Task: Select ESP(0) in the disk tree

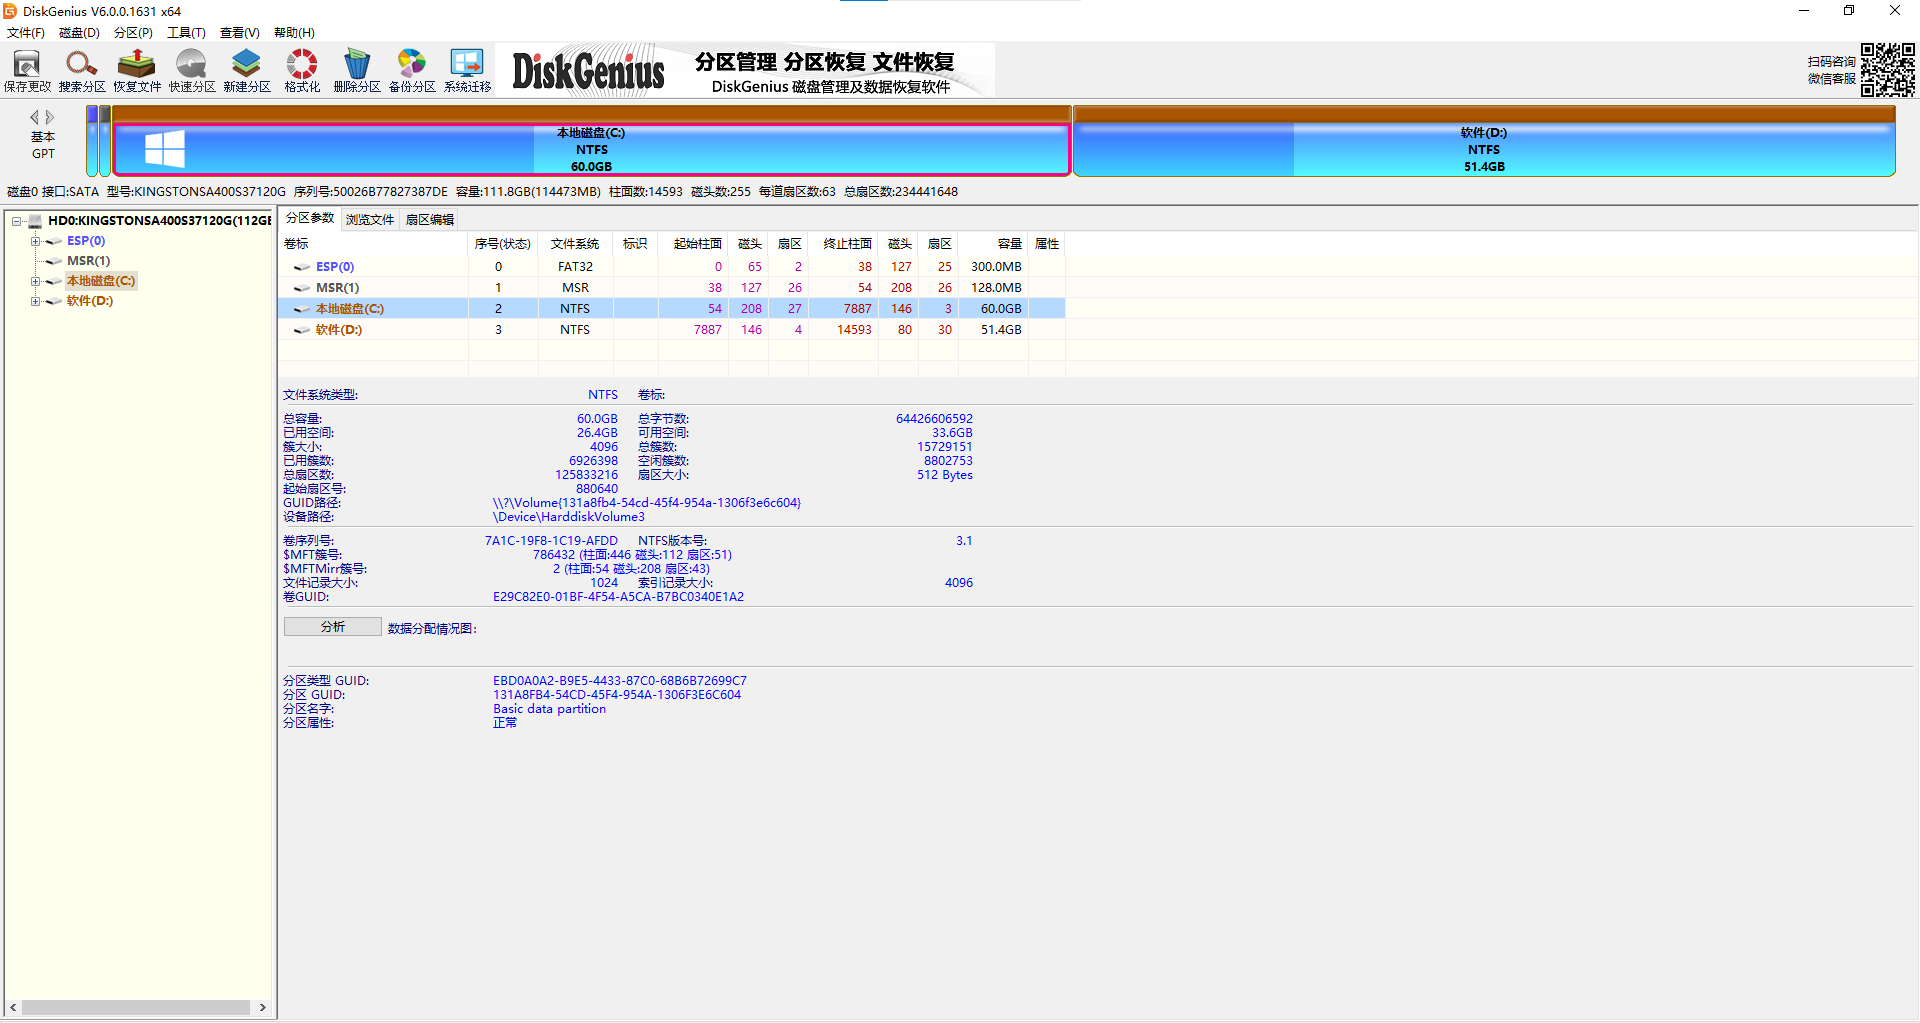Action: 86,241
